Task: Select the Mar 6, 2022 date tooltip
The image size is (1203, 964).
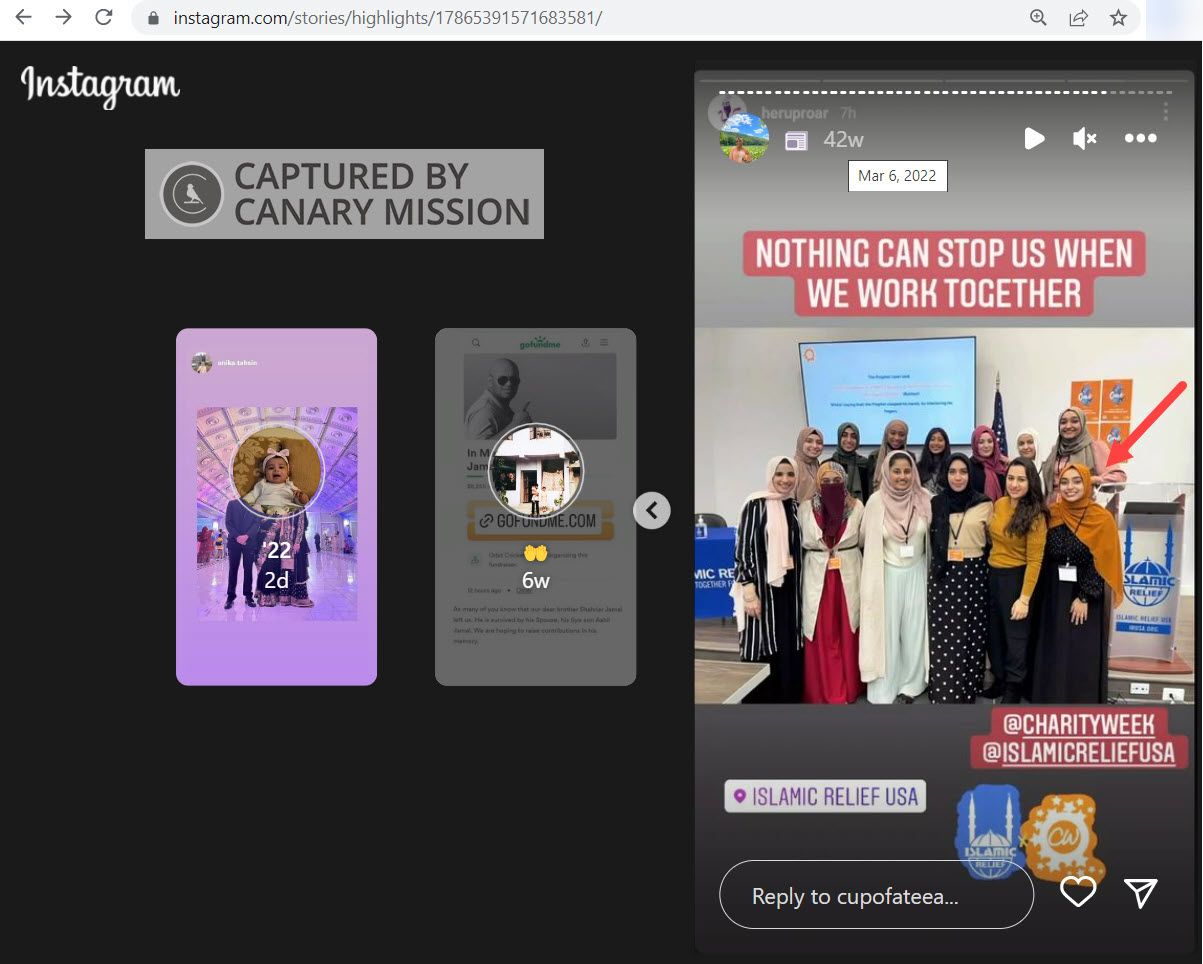Action: pos(897,176)
